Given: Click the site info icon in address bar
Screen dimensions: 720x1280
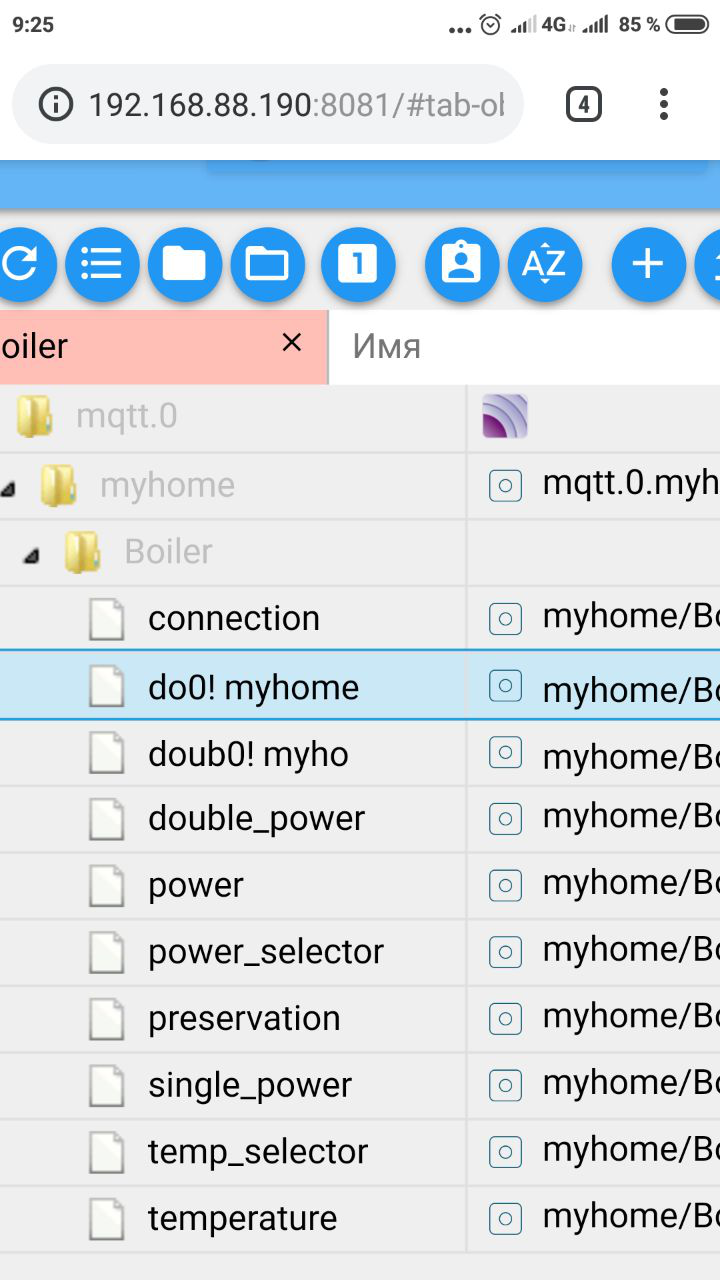Looking at the screenshot, I should click(55, 103).
